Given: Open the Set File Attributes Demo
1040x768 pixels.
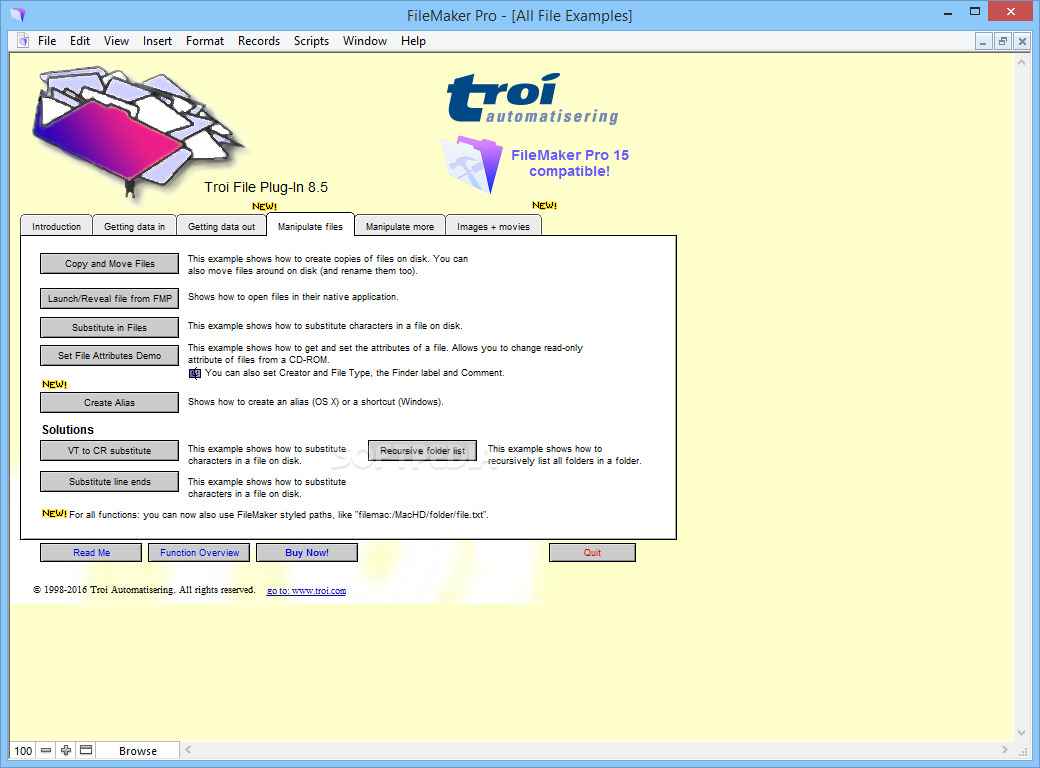Looking at the screenshot, I should click(109, 355).
